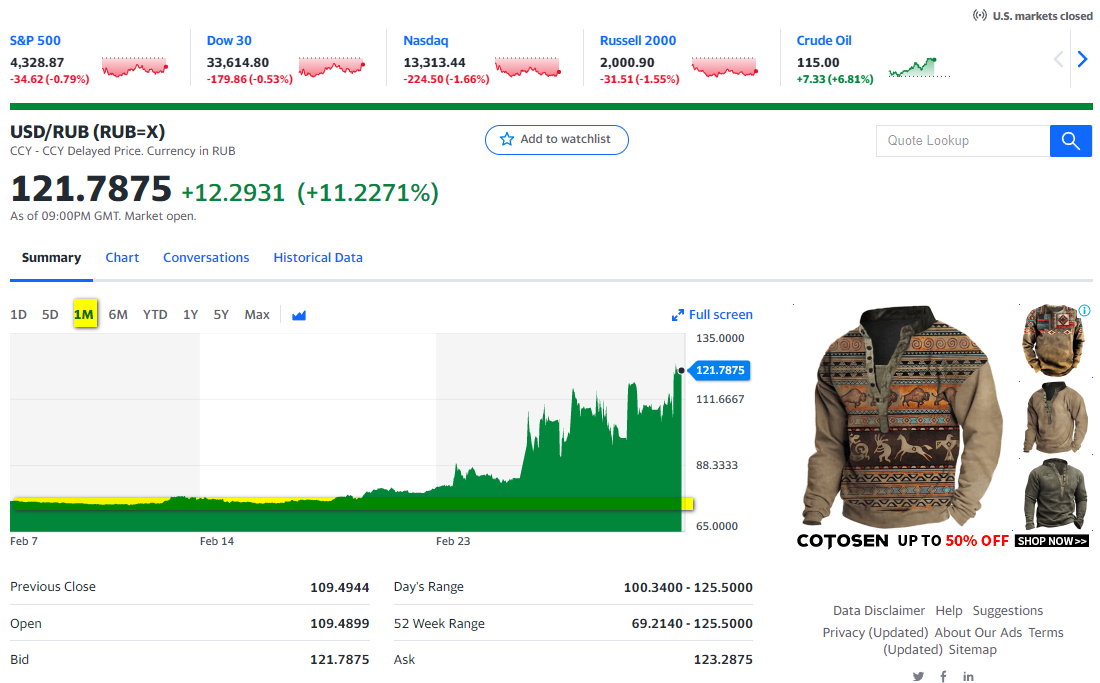Open the Terms footer link
This screenshot has height=683, width=1100.
1046,633
